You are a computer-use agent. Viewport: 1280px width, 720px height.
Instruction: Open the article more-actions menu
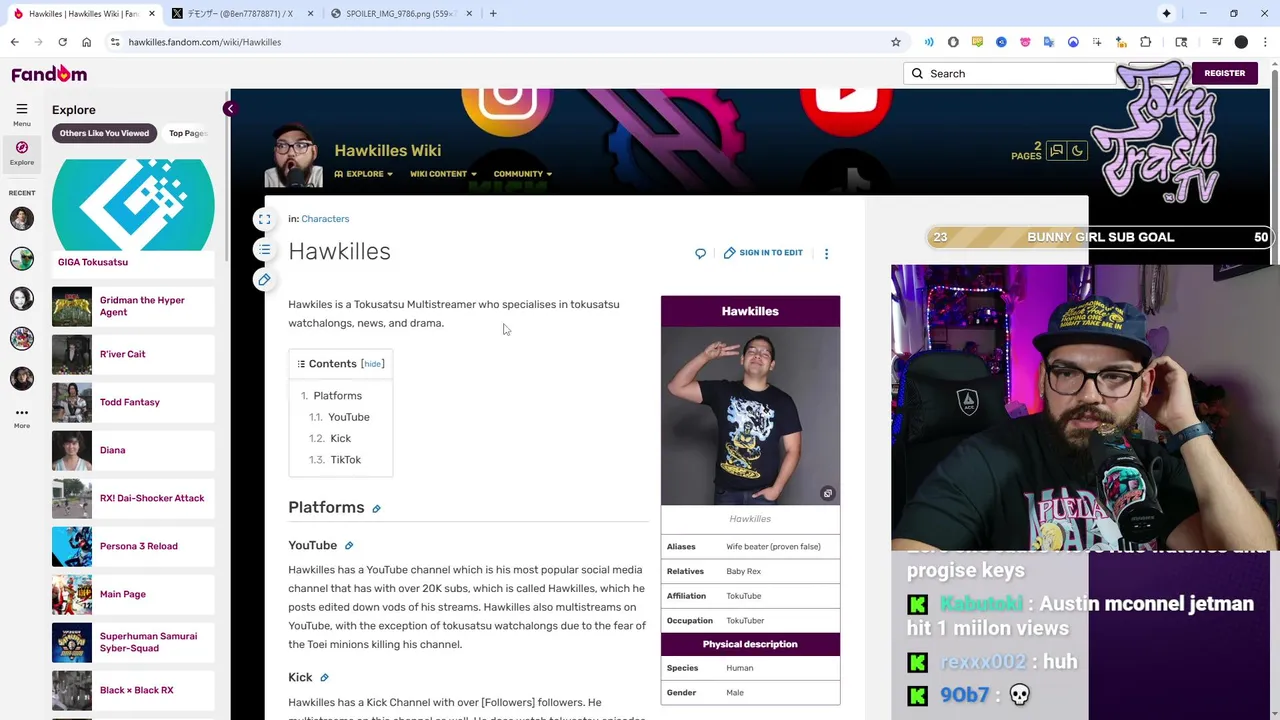826,253
